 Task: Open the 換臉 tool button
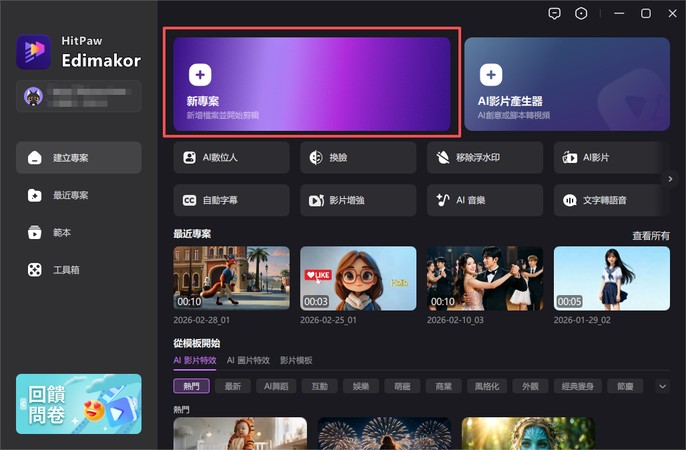pos(358,157)
